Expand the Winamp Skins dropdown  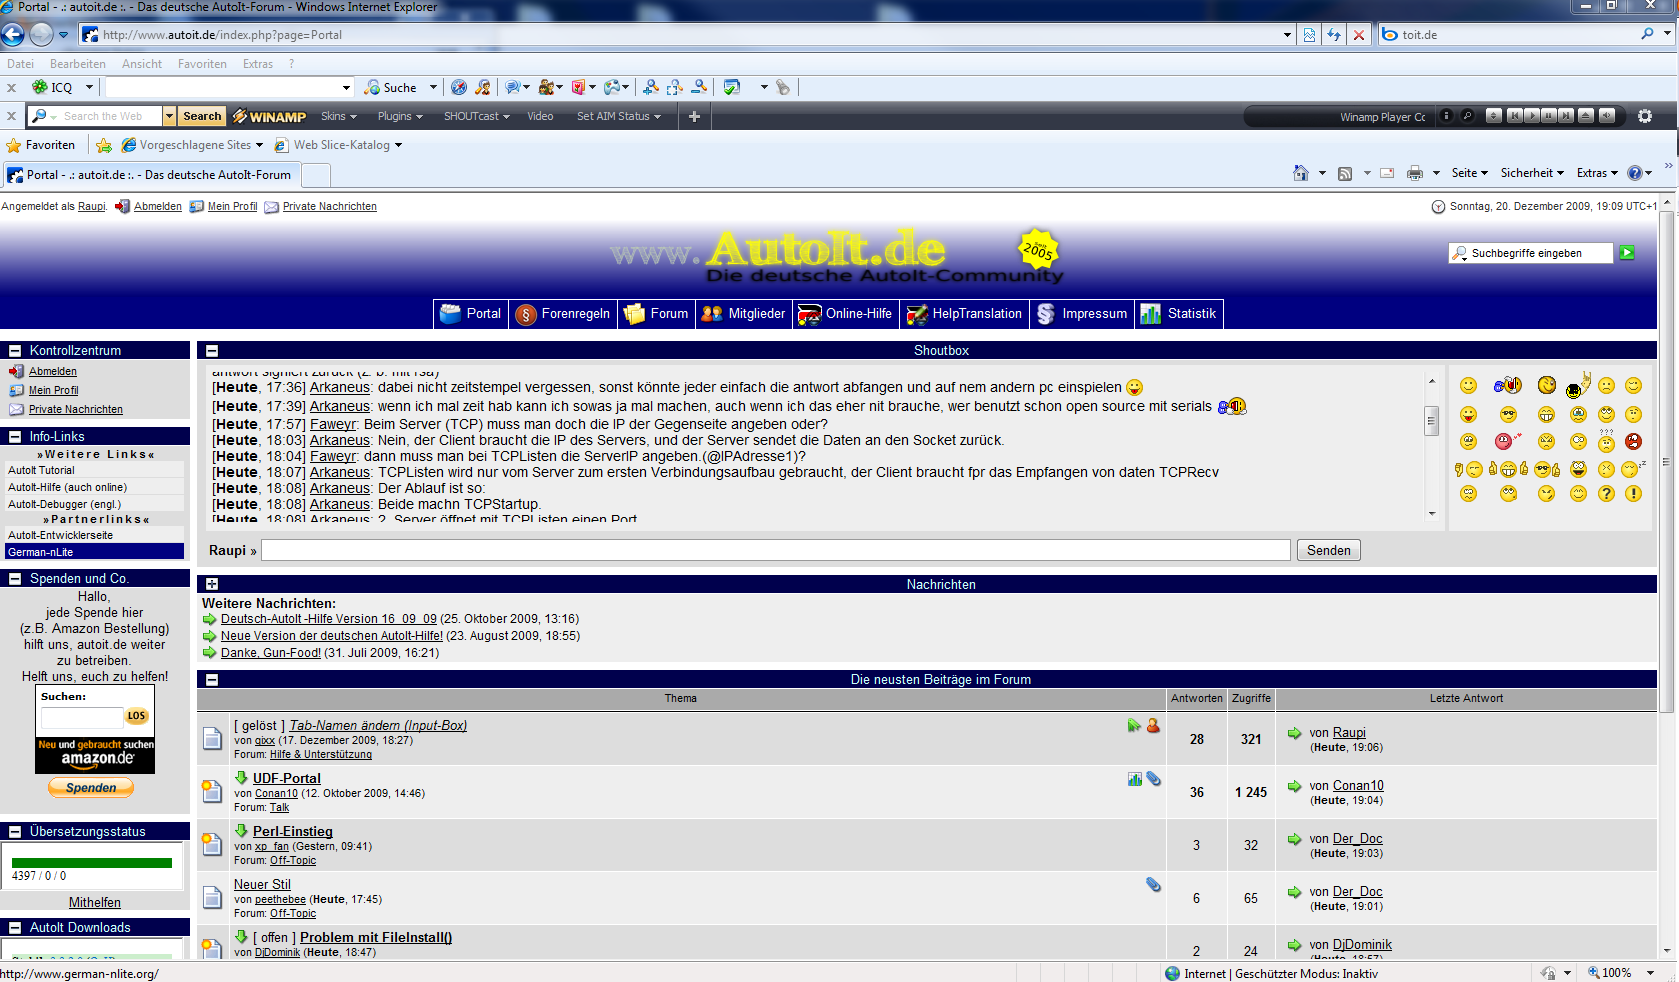(338, 116)
